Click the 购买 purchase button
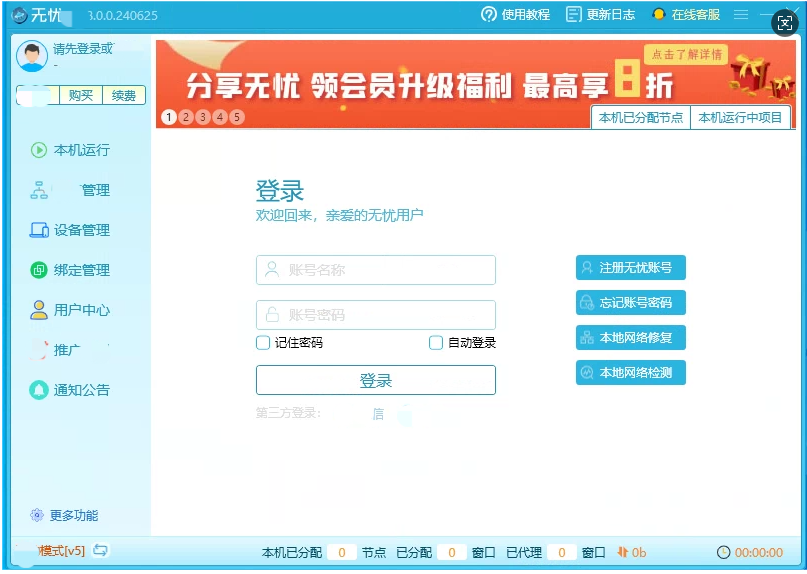807x574 pixels. pos(81,96)
